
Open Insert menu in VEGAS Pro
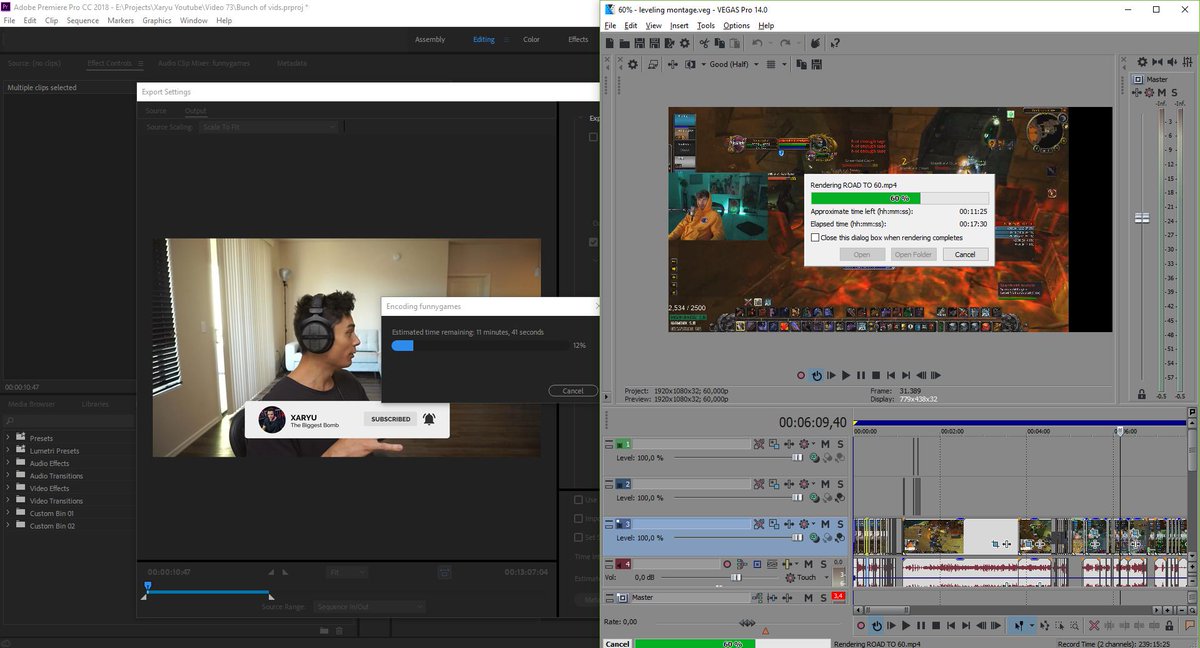click(679, 25)
